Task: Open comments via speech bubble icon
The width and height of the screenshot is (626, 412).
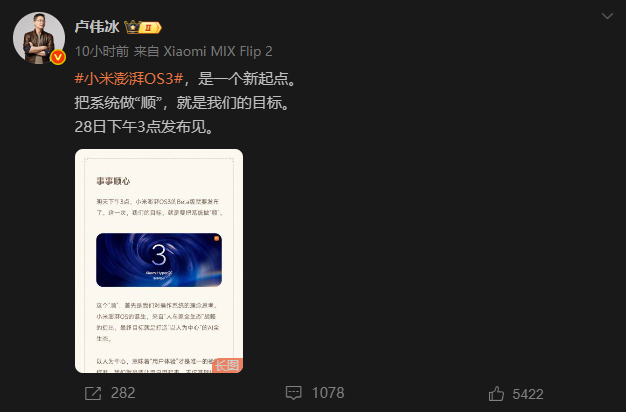Action: [294, 393]
